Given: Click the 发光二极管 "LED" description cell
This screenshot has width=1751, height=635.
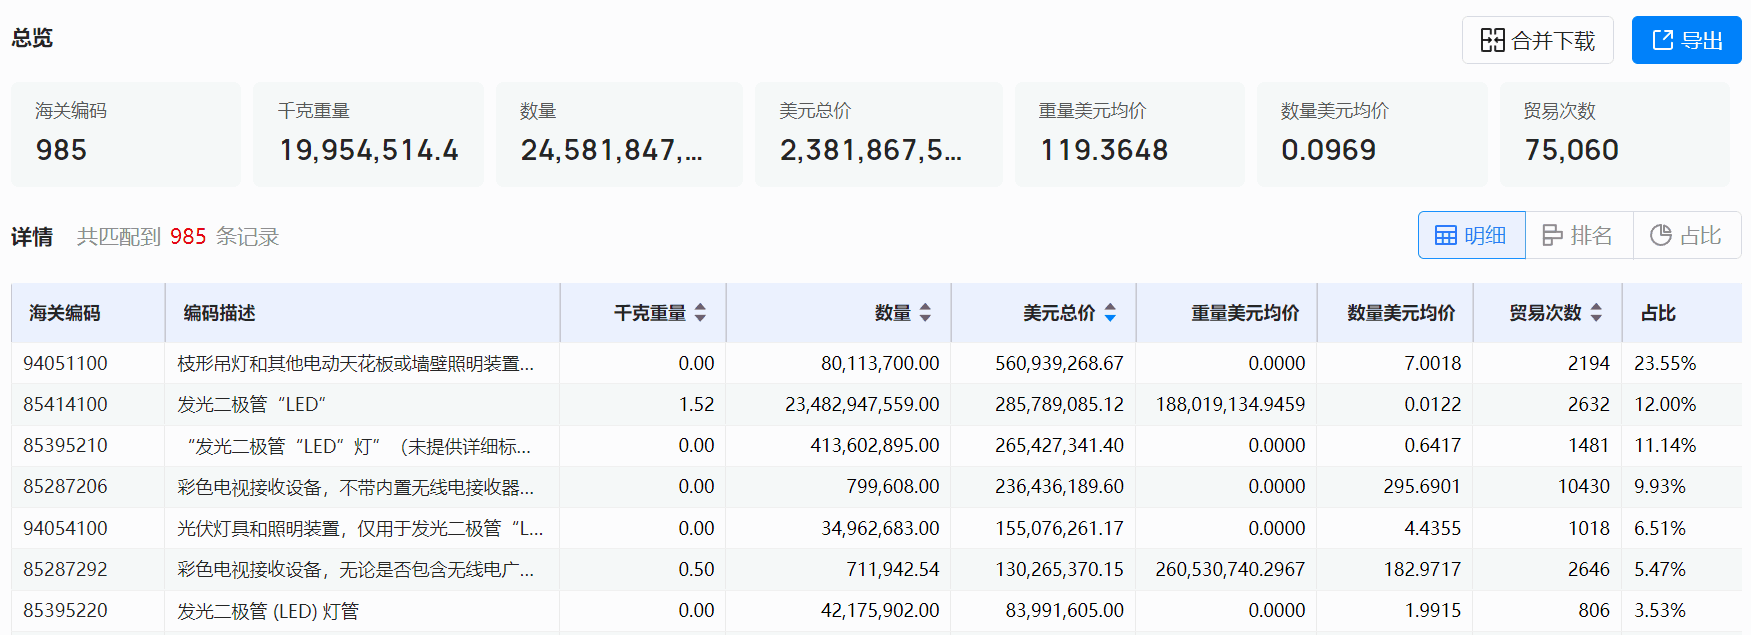Looking at the screenshot, I should (x=252, y=404).
